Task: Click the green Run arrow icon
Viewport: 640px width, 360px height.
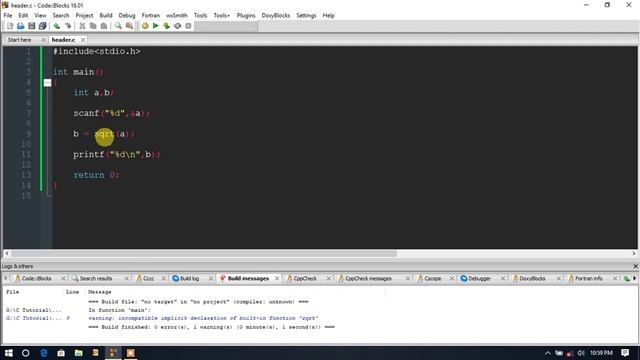Action: point(156,26)
